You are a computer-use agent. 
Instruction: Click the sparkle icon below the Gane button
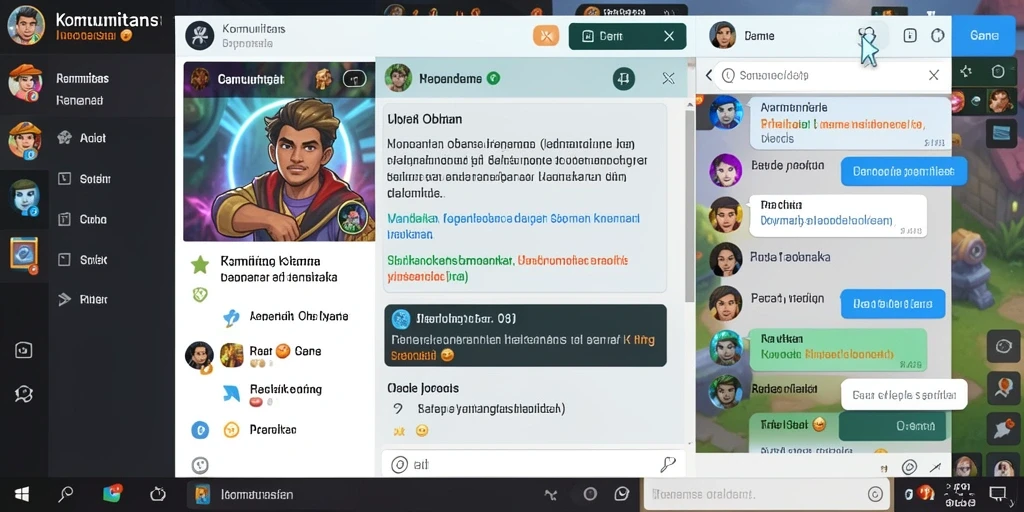(x=966, y=71)
